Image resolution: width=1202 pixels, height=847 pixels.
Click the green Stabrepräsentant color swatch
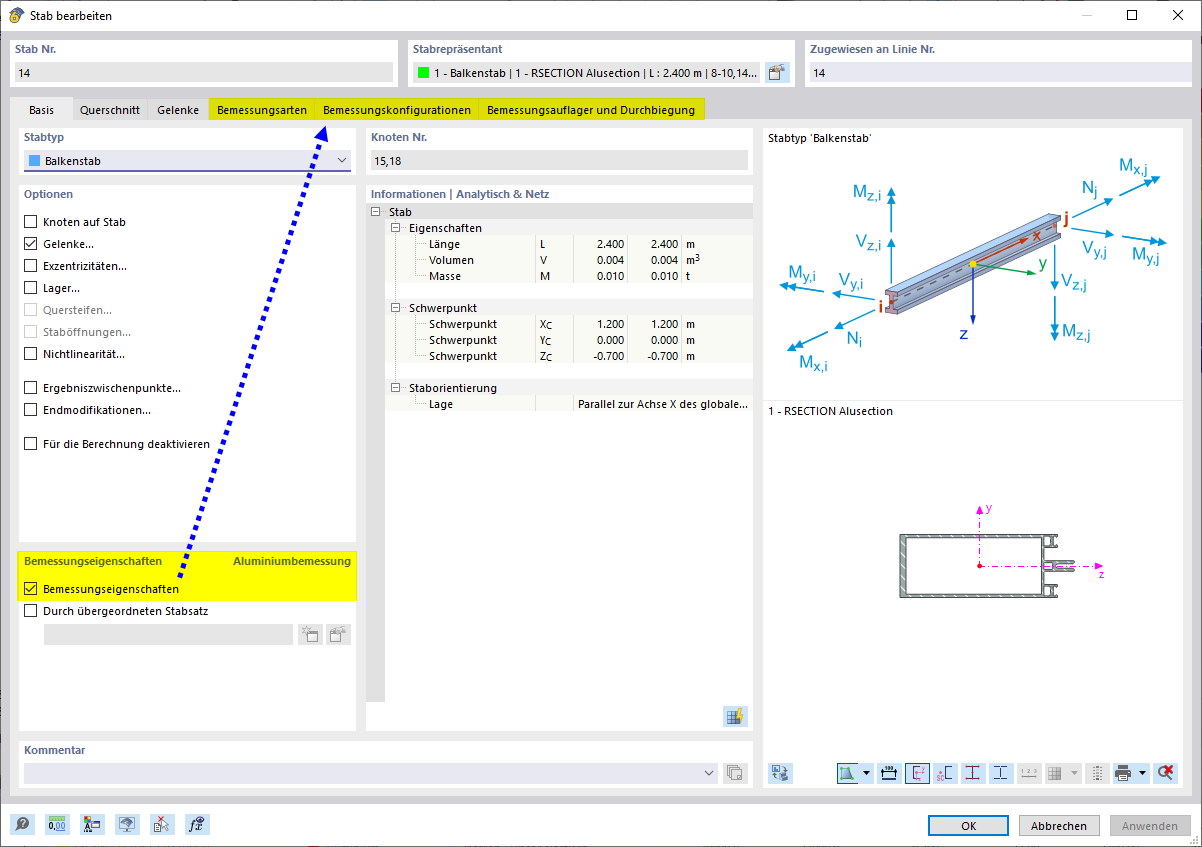pyautogui.click(x=424, y=73)
